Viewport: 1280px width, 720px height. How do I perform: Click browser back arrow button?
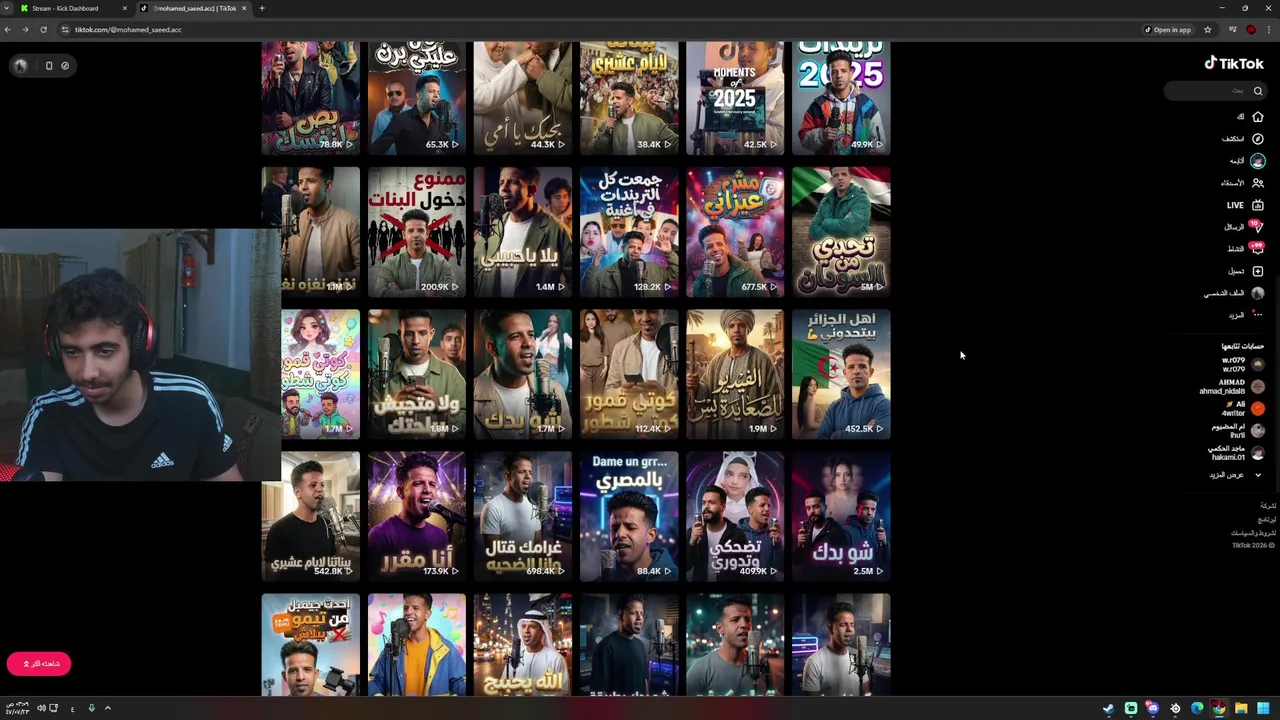tap(8, 30)
